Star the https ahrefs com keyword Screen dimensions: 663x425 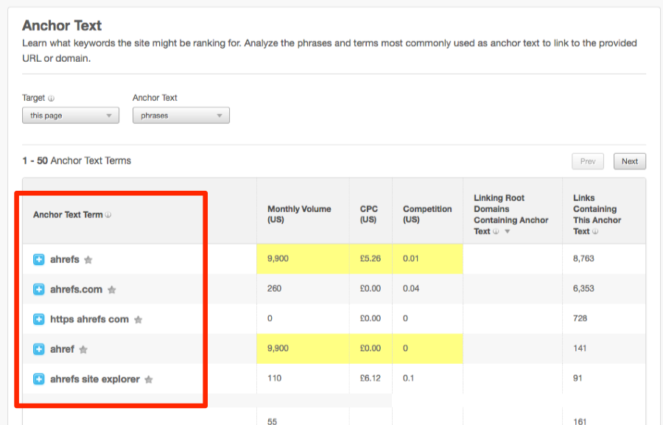click(x=138, y=320)
